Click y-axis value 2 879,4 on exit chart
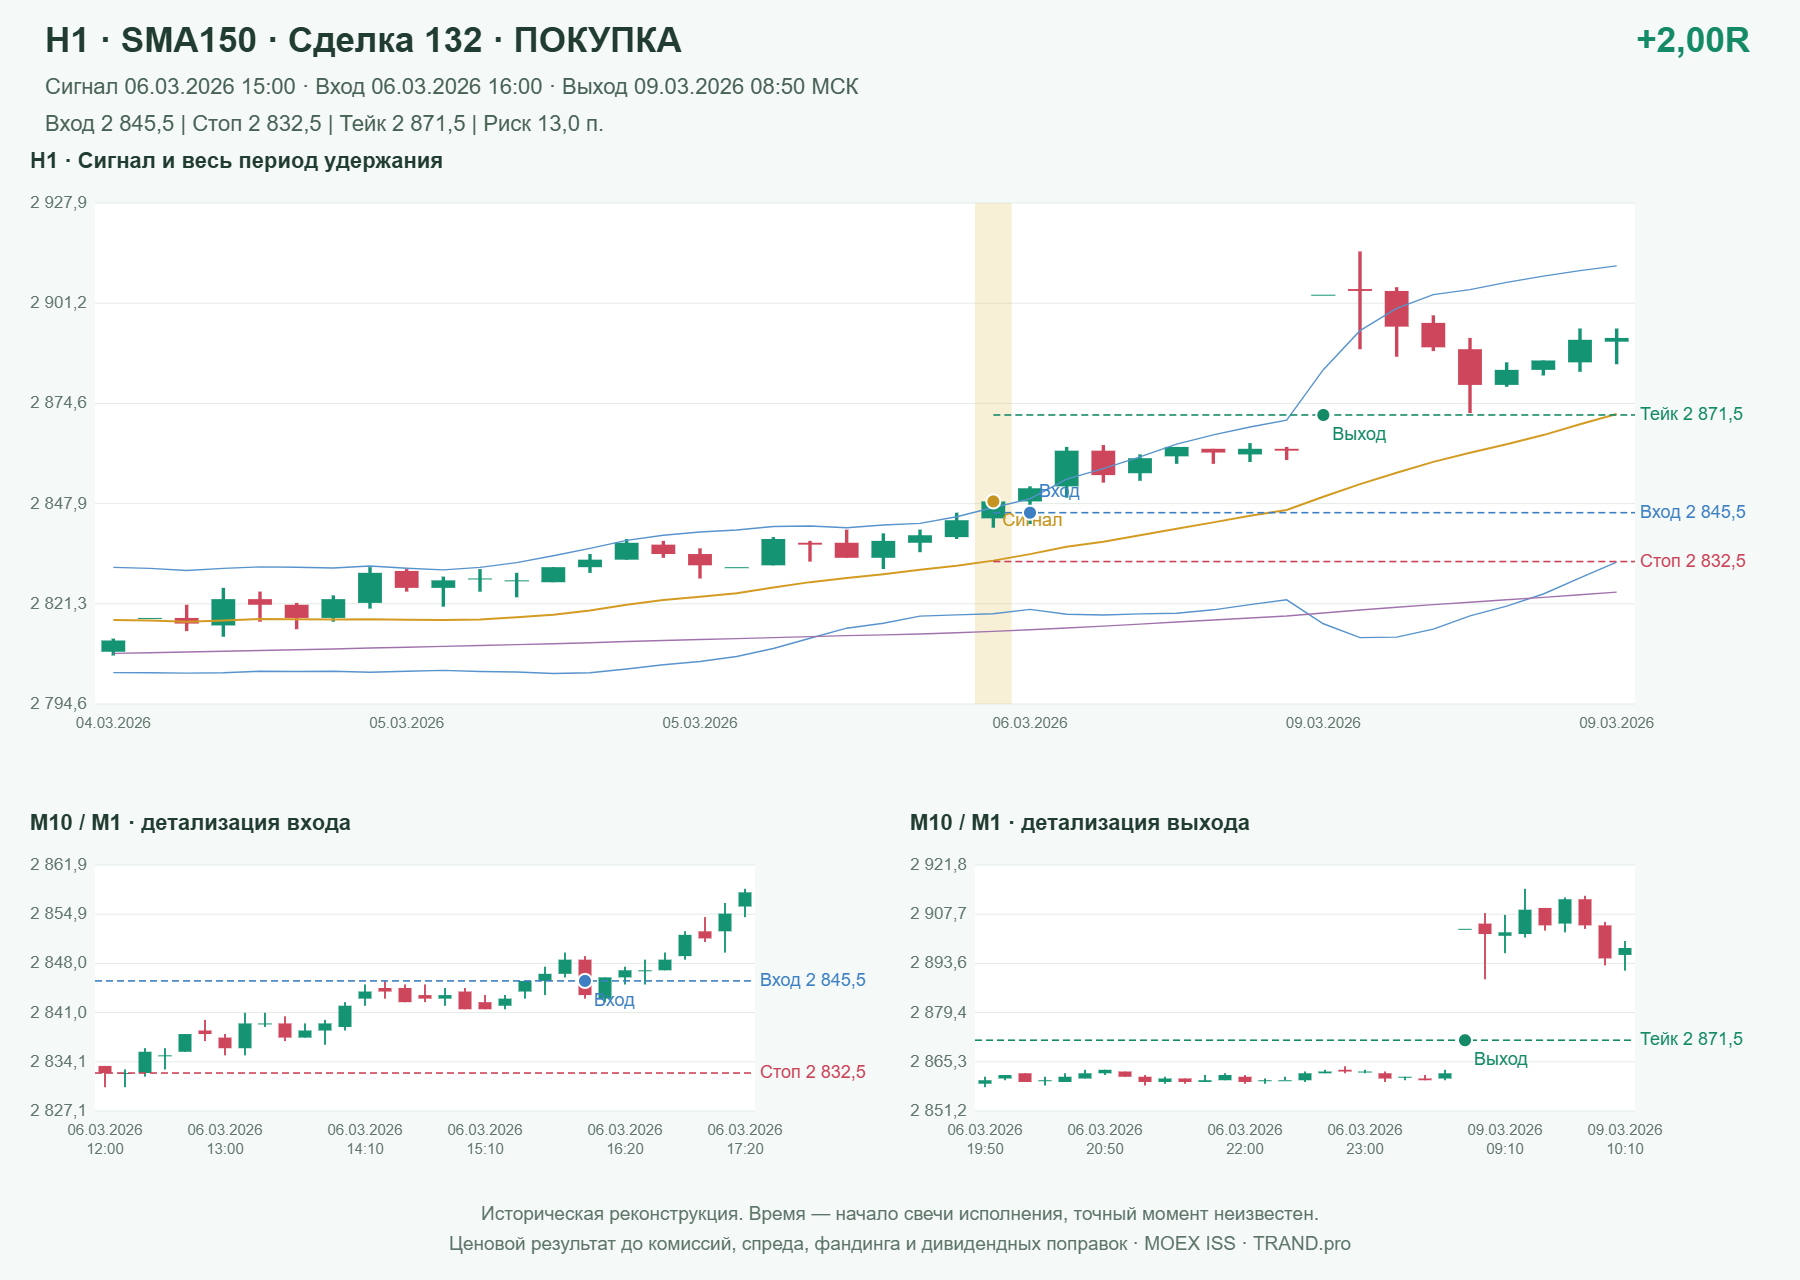1800x1280 pixels. [x=938, y=1012]
